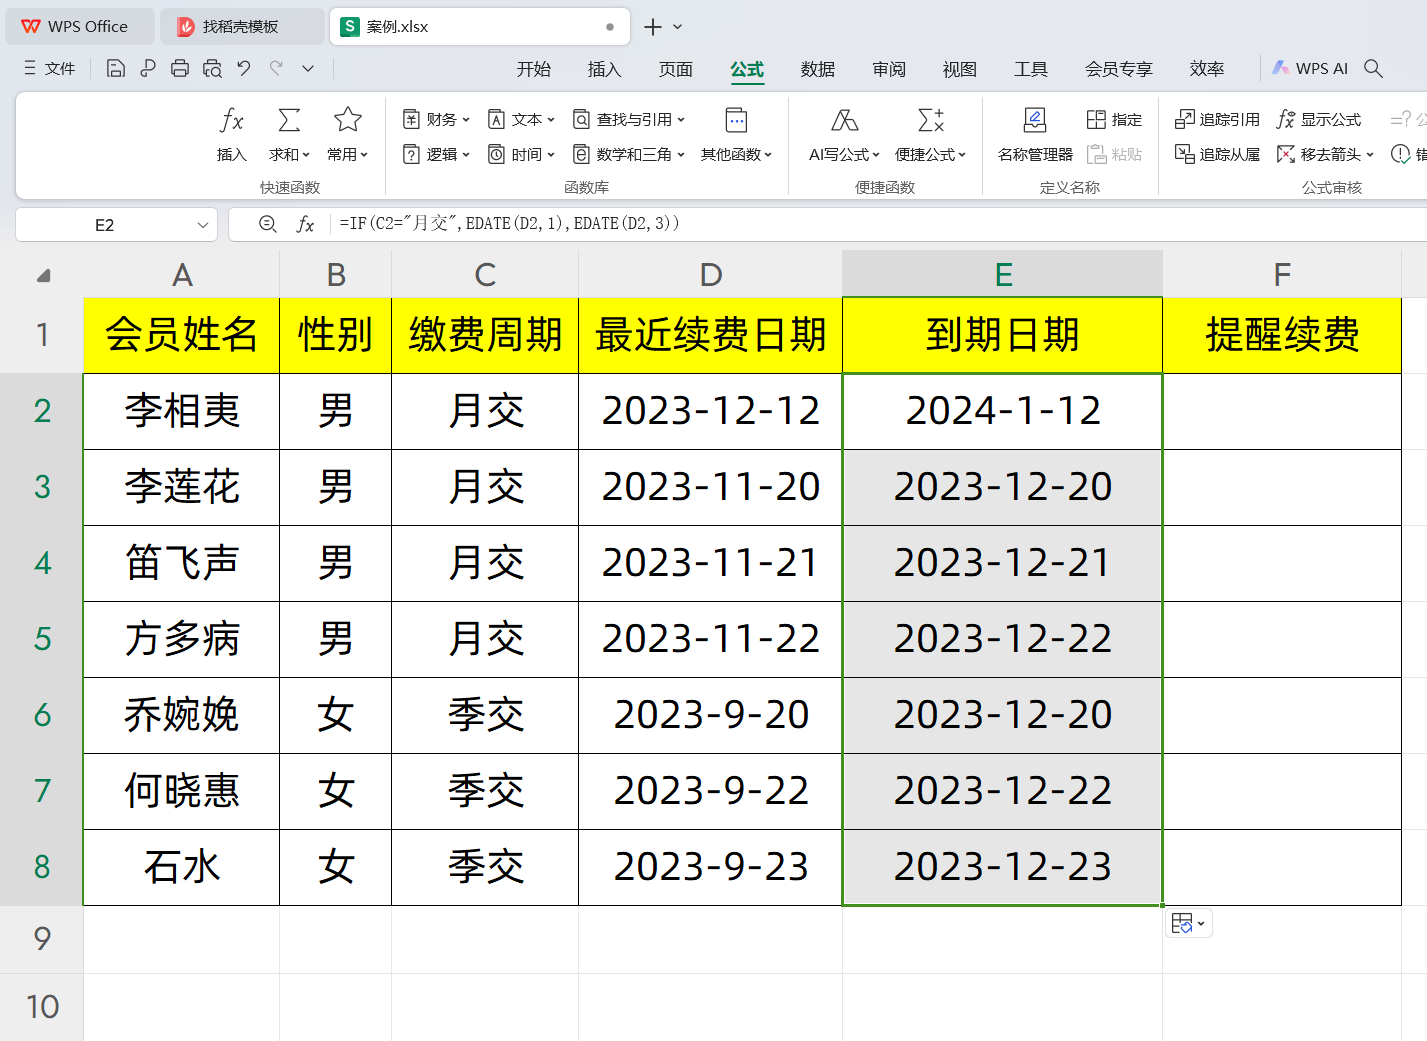Open the Financial functions dropdown
Screen dimensions: 1427x1041
(x=436, y=119)
